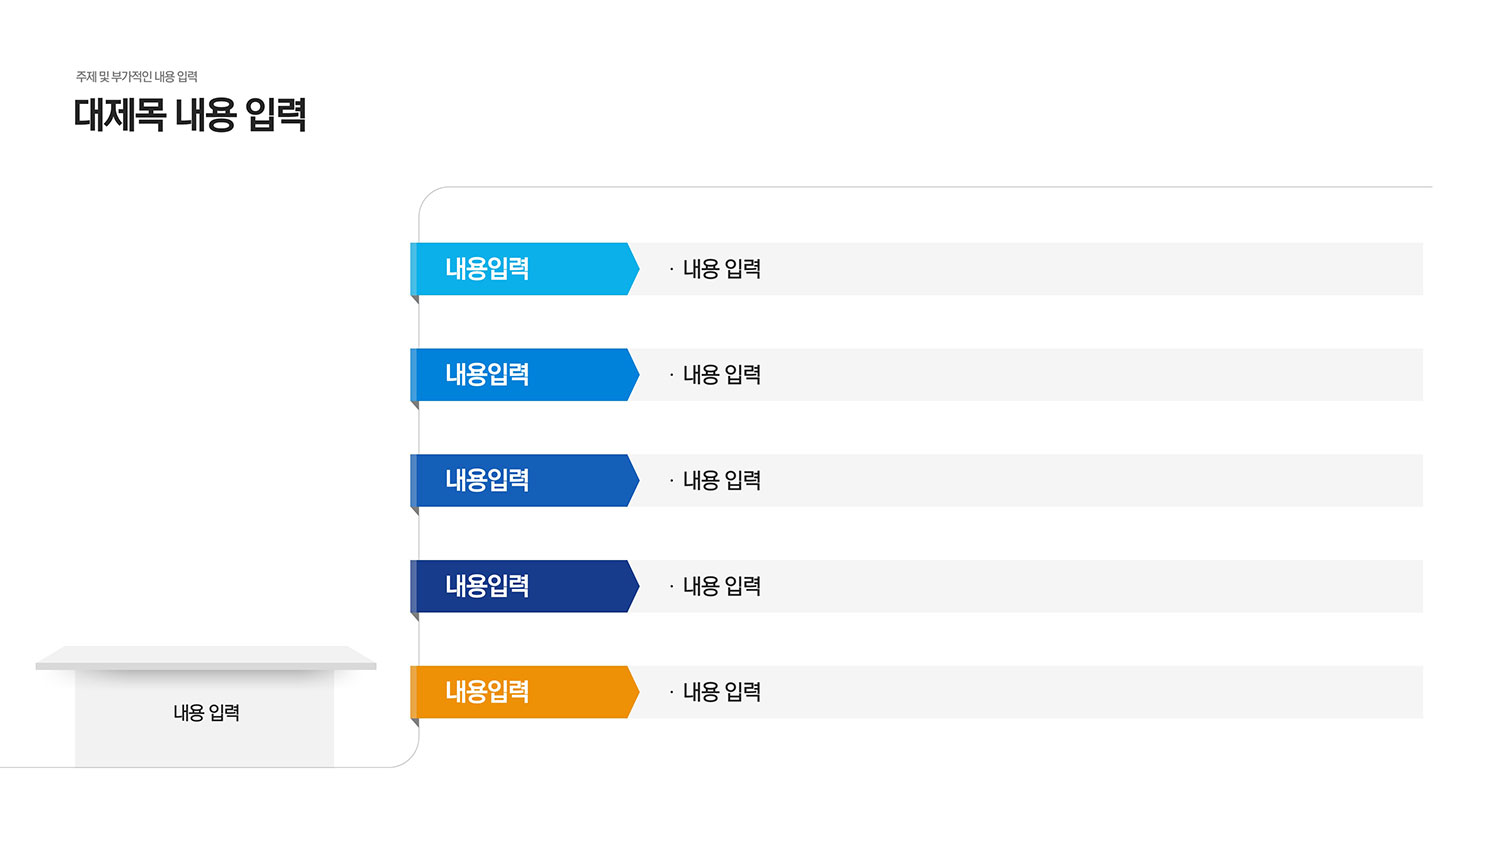Select the small subtitle text above the title
Image resolution: width=1500 pixels, height=844 pixels.
pos(137,77)
